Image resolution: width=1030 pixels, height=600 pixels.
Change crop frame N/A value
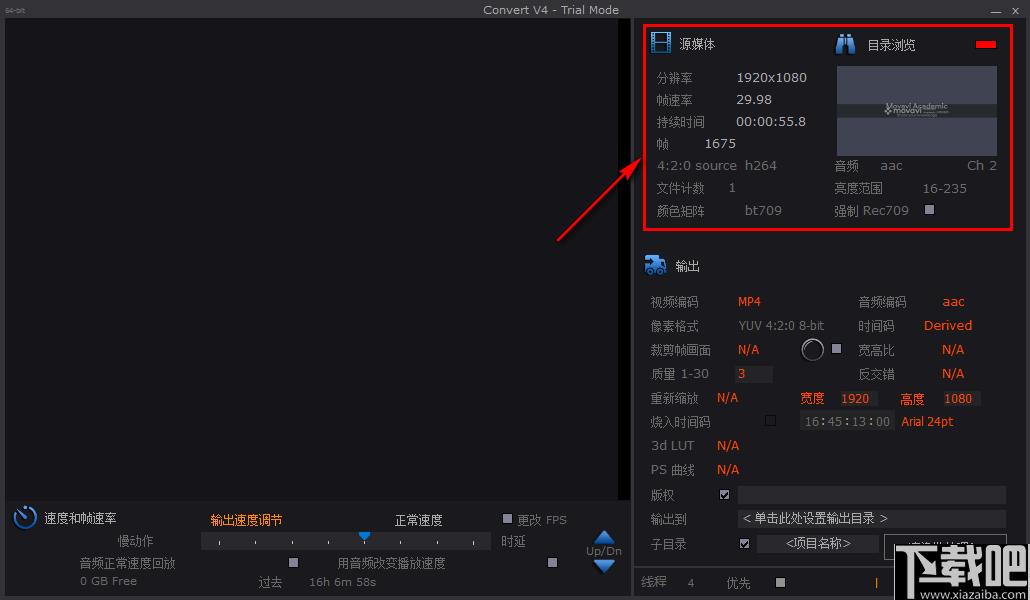click(x=748, y=350)
